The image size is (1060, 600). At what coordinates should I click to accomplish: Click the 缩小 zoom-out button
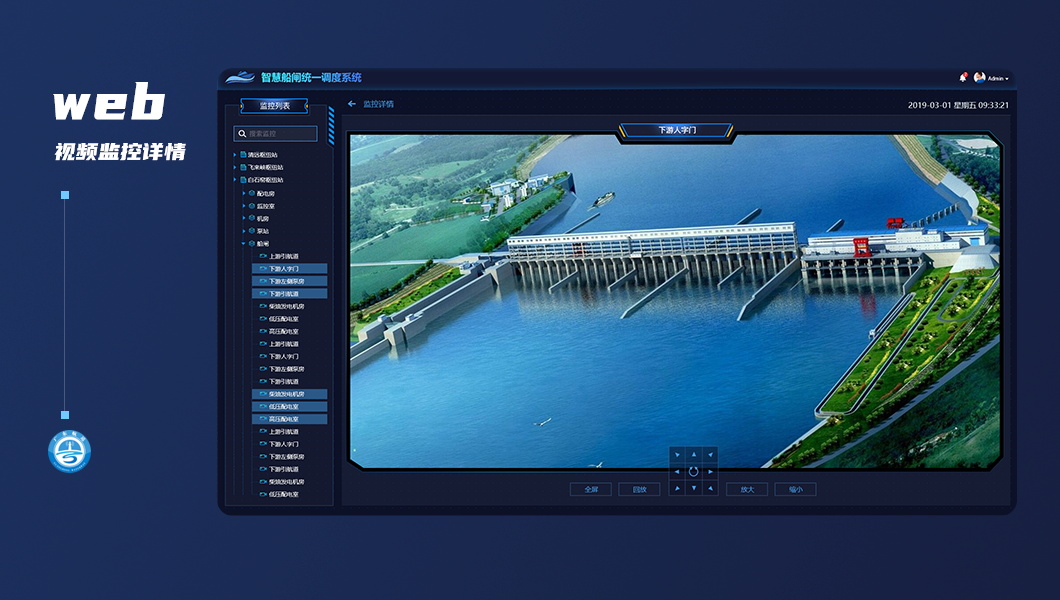tap(796, 489)
